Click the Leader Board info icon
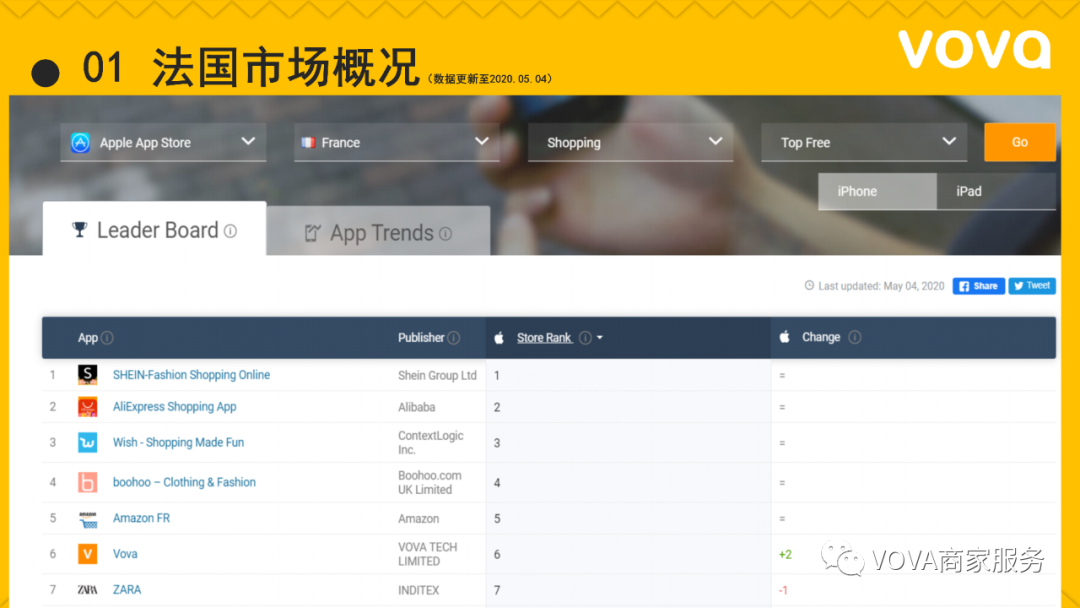 pyautogui.click(x=231, y=231)
